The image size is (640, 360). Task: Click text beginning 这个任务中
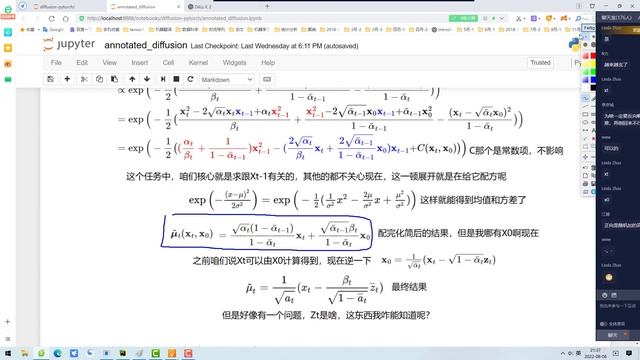(316, 177)
